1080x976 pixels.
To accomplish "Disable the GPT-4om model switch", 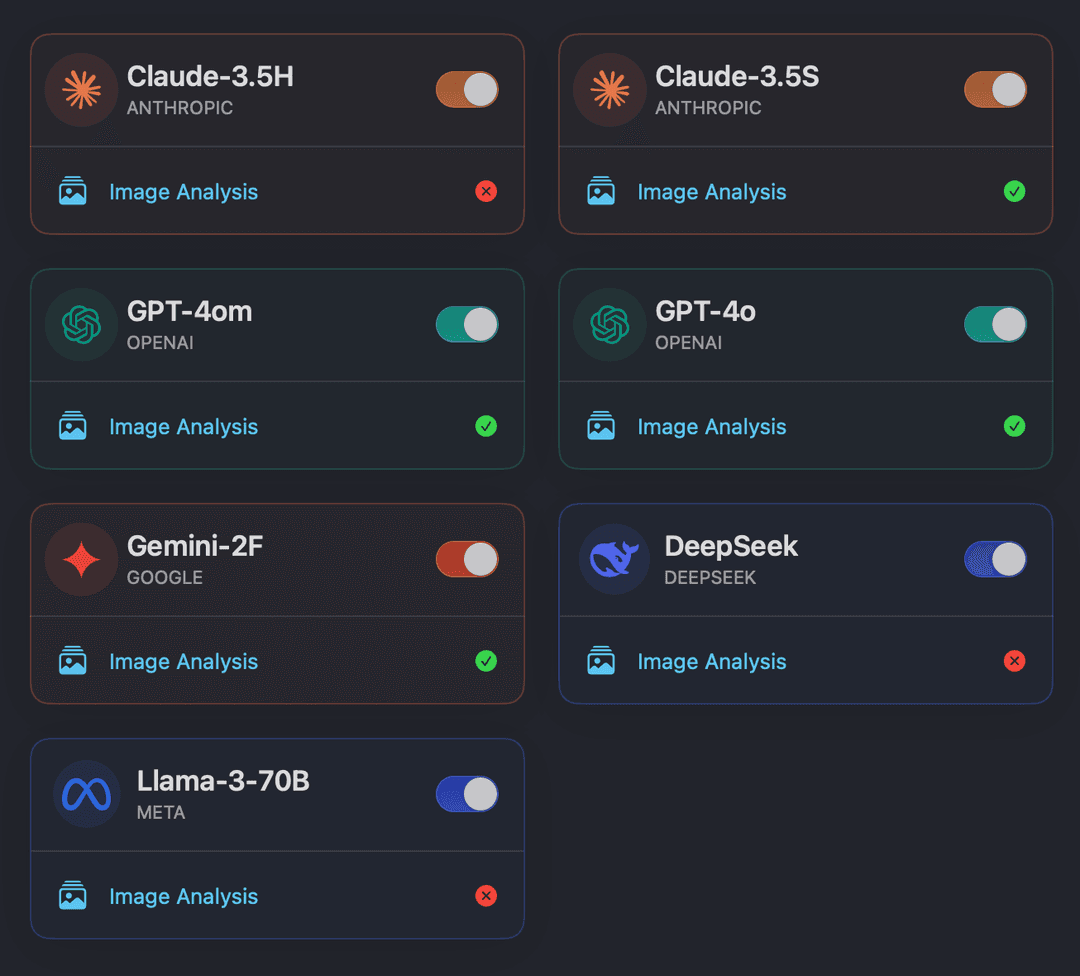I will (x=467, y=324).
